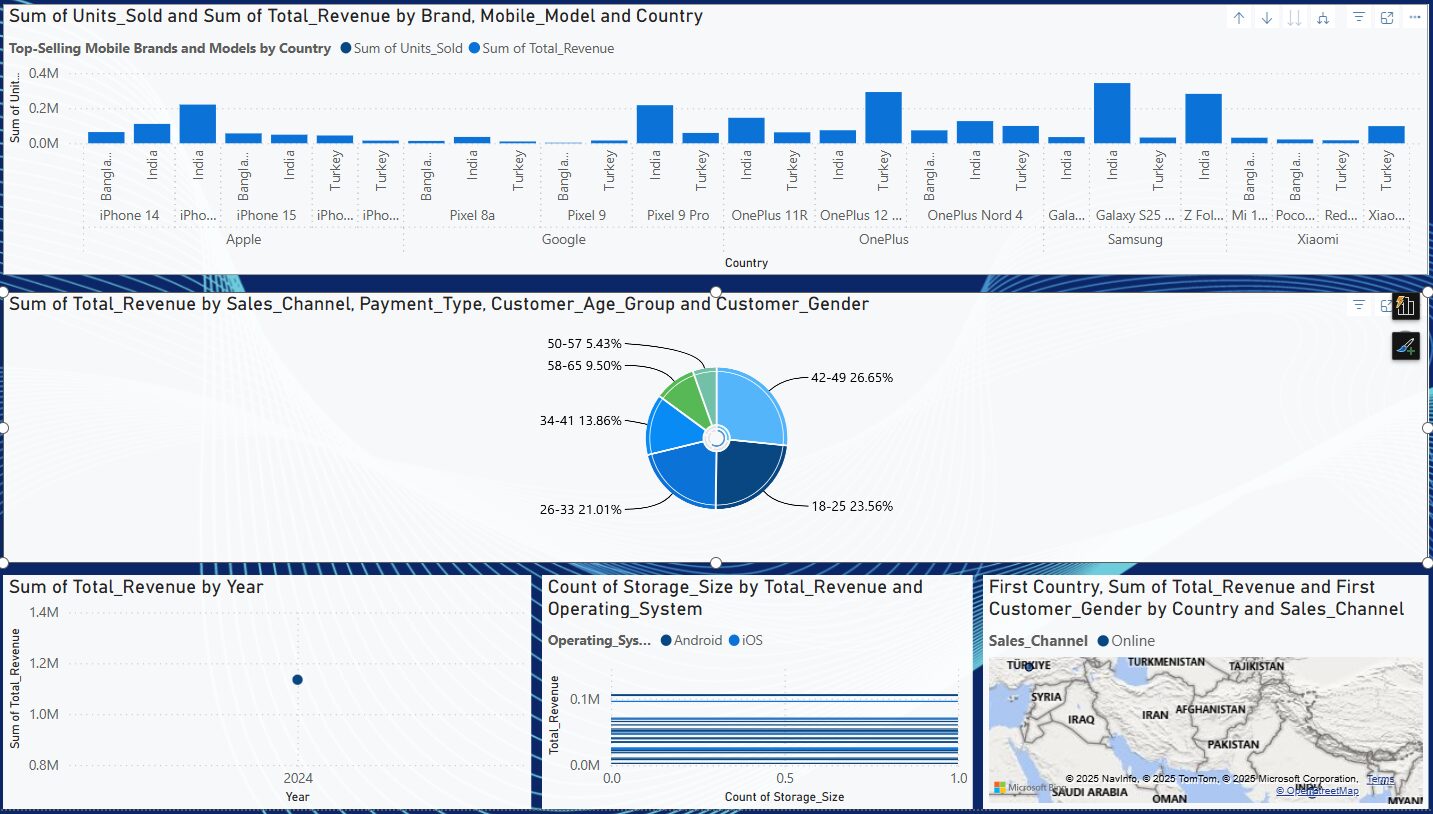This screenshot has height=814, width=1433.
Task: Select the OnePlus 12 Turkey bar
Action: [883, 117]
